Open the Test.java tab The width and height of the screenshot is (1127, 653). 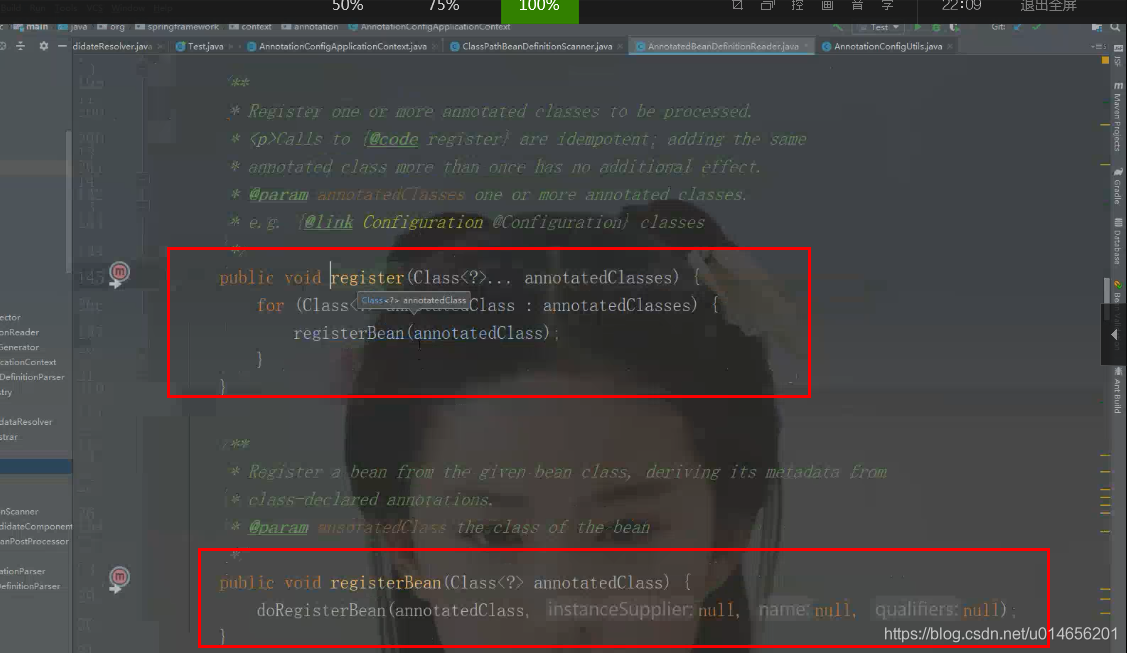coord(205,47)
